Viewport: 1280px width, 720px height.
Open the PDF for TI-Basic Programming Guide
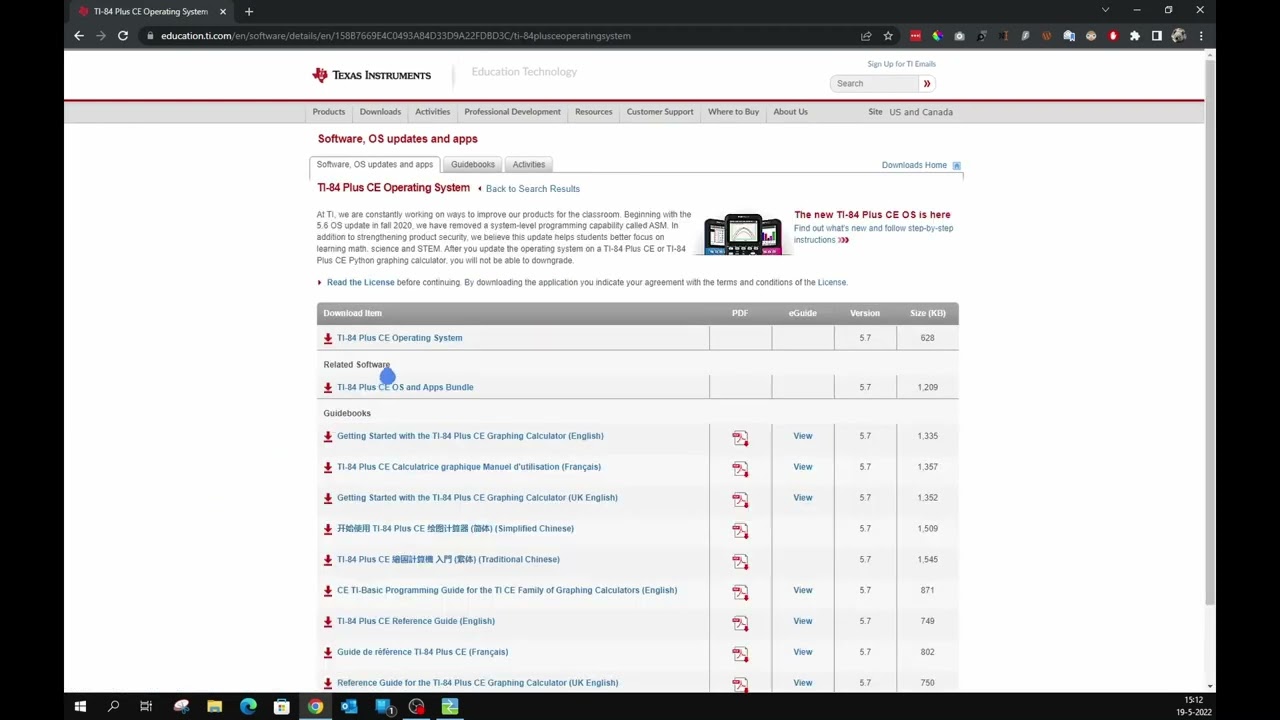[740, 592]
